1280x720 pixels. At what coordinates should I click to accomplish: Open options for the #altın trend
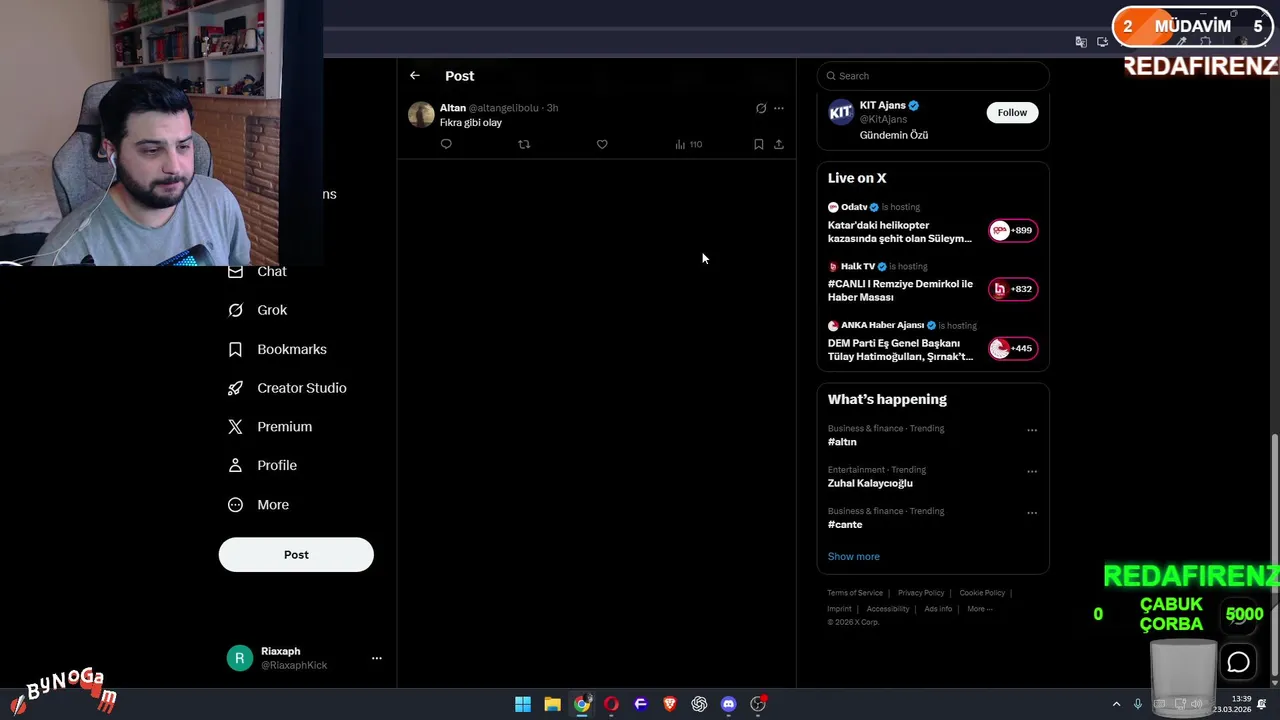[x=1032, y=430]
